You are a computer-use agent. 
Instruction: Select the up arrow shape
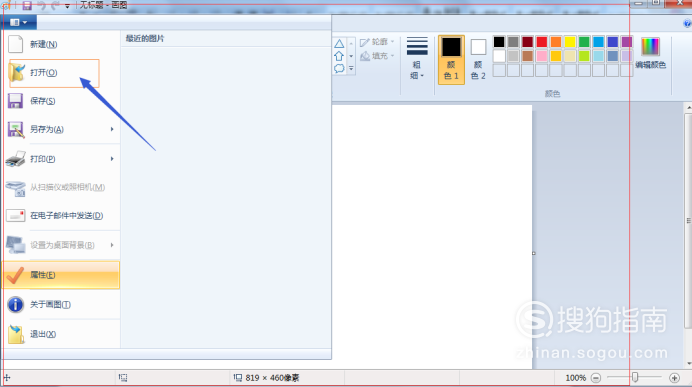coord(339,56)
